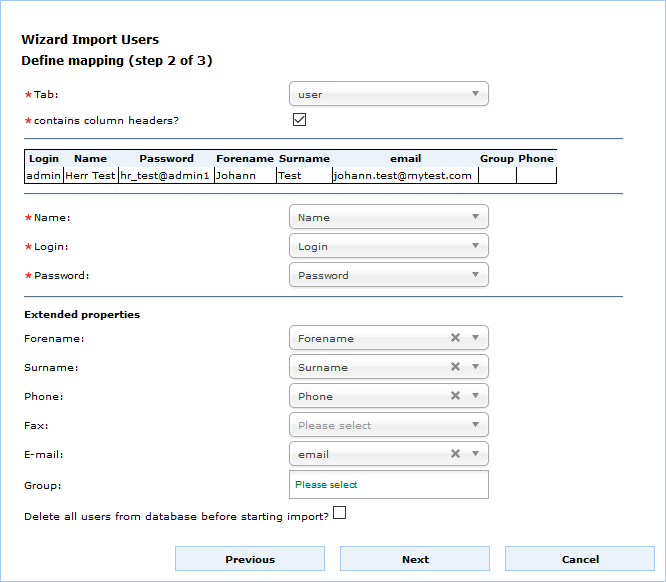Expand the E-mail dropdown arrow
The image size is (666, 582).
click(x=476, y=454)
